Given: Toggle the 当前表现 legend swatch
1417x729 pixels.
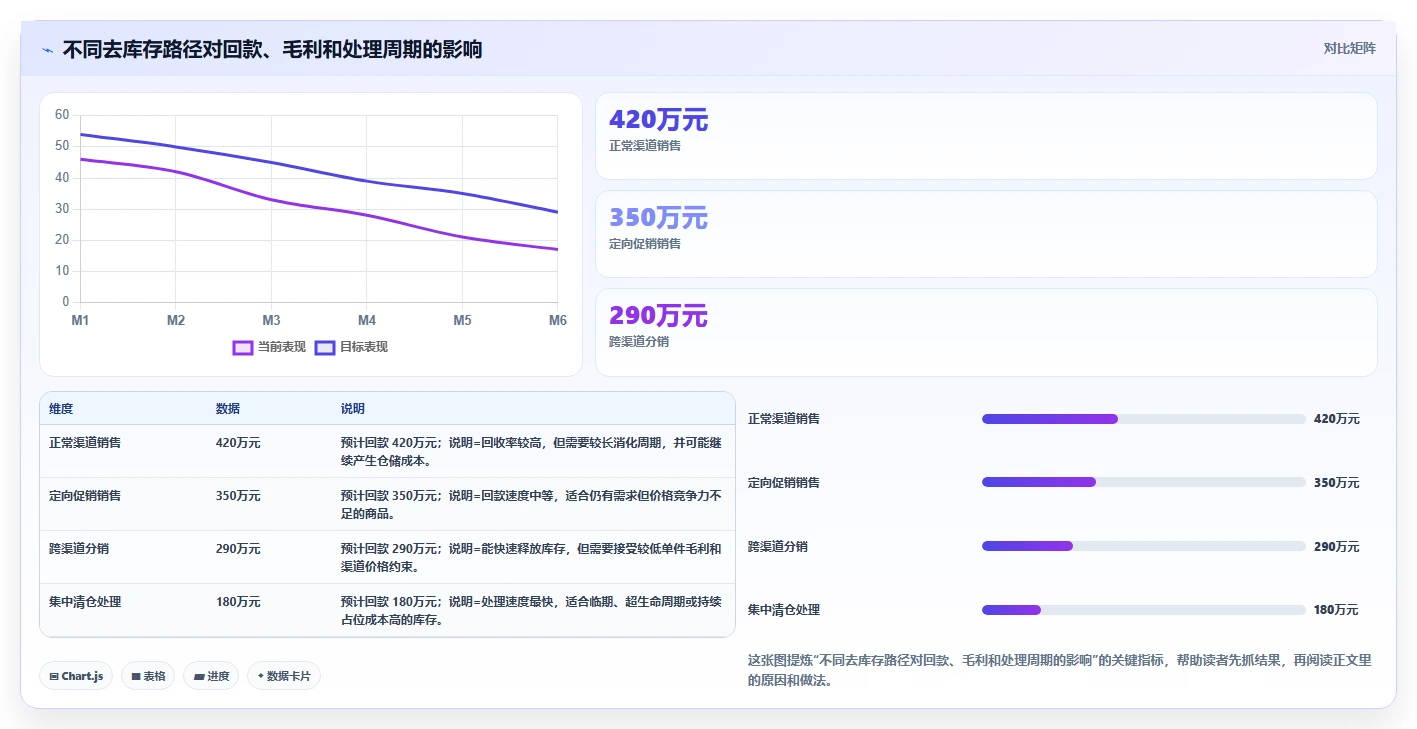Looking at the screenshot, I should (242, 347).
